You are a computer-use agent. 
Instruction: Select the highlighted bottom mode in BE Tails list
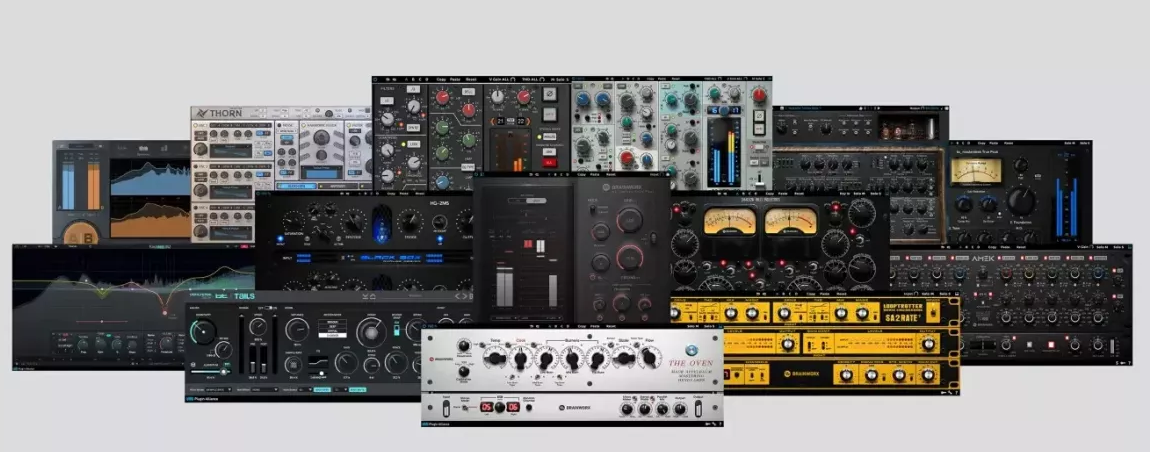coord(332,335)
